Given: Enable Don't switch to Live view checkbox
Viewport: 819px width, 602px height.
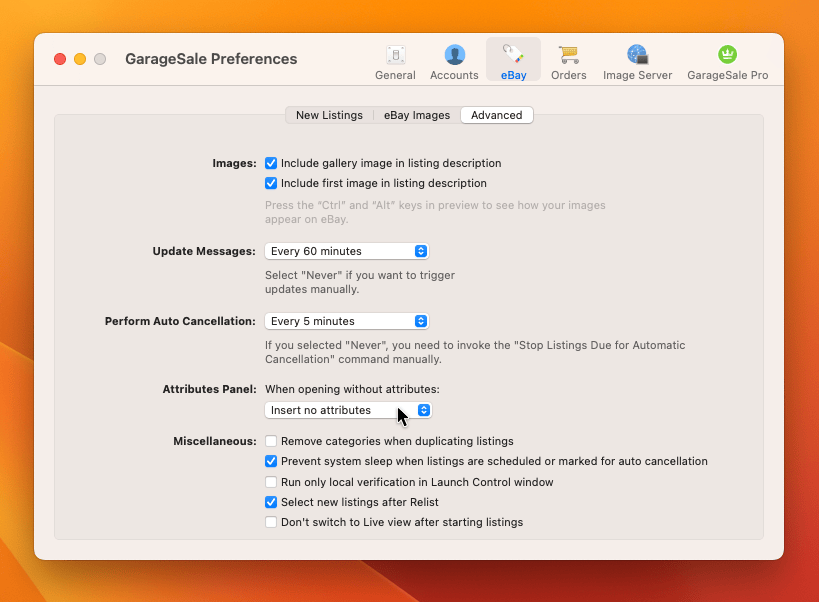Looking at the screenshot, I should tap(271, 522).
